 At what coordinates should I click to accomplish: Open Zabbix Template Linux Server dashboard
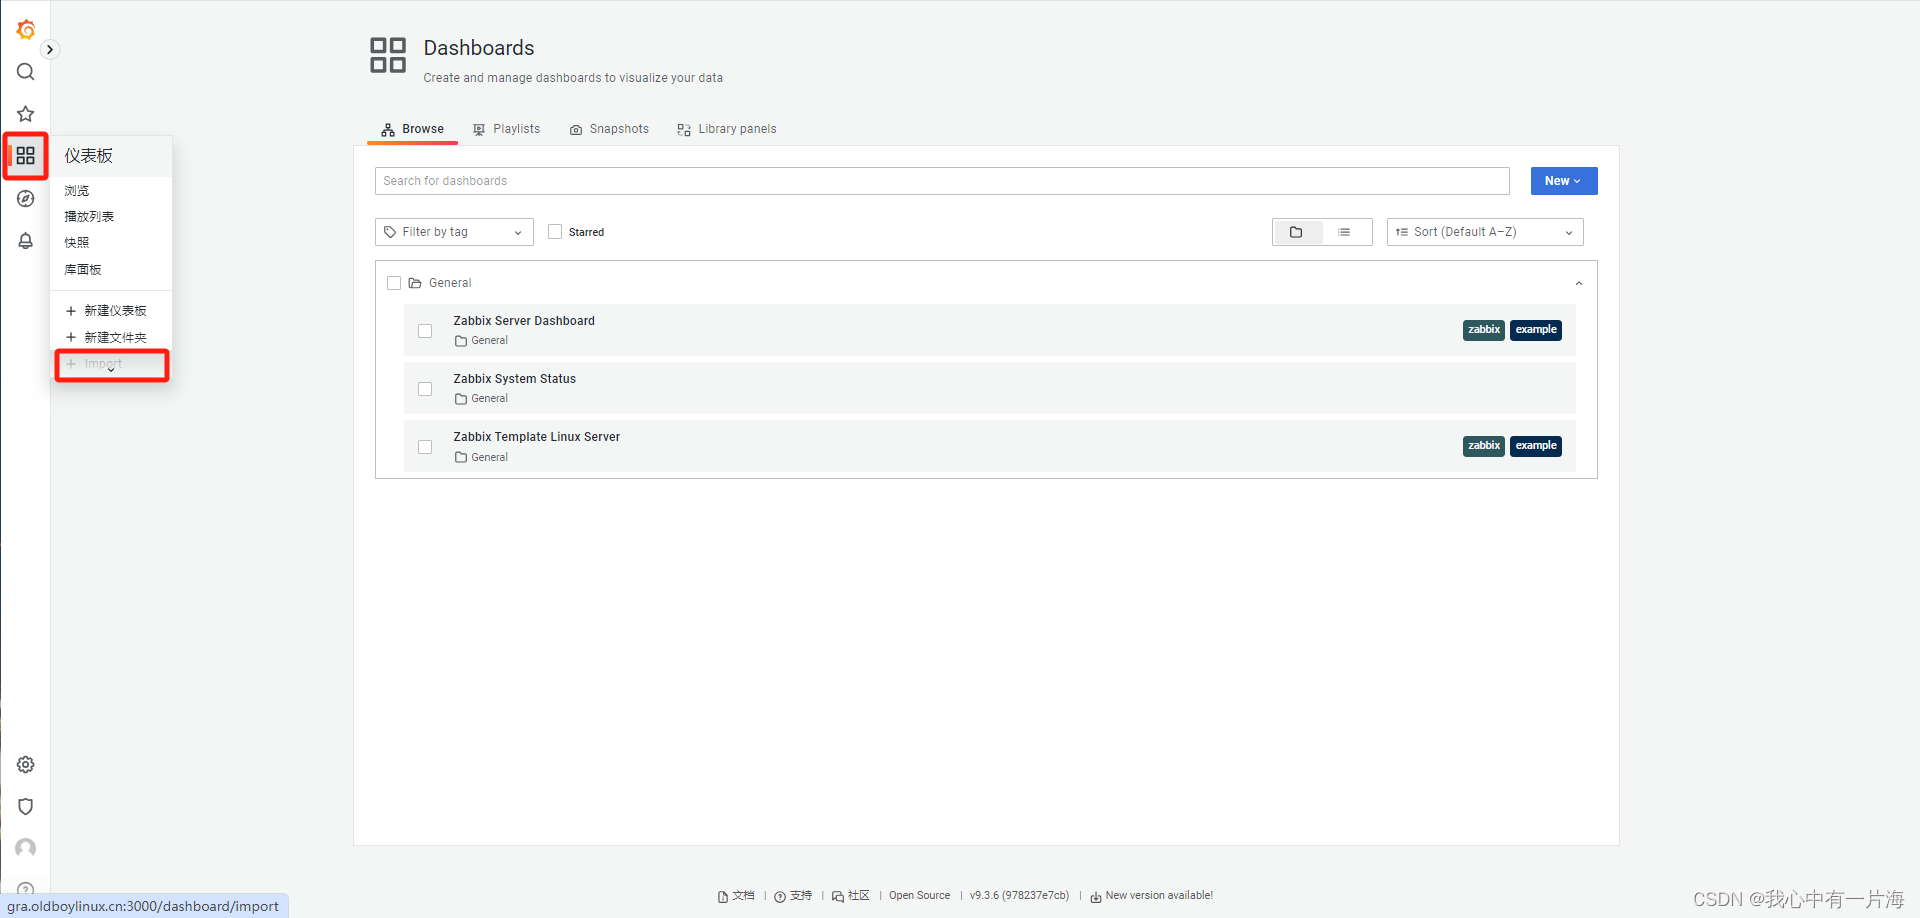pos(537,437)
